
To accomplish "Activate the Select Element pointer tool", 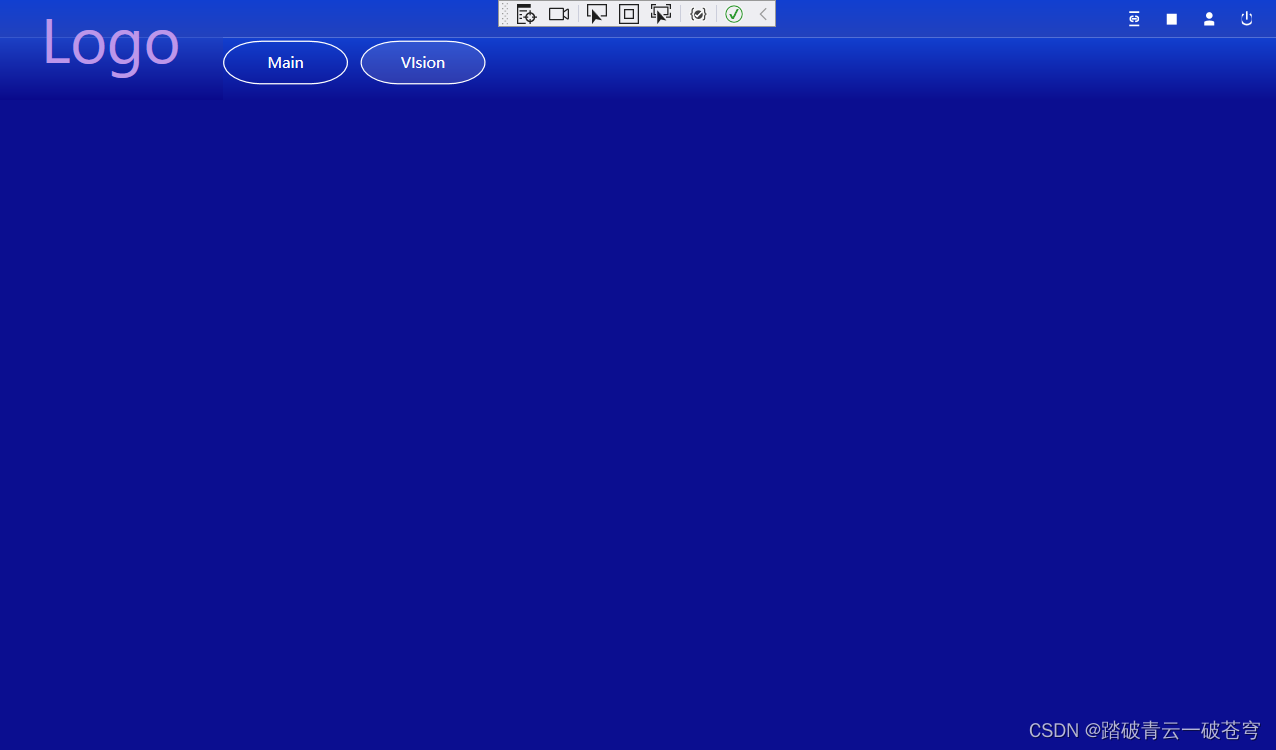I will point(597,14).
